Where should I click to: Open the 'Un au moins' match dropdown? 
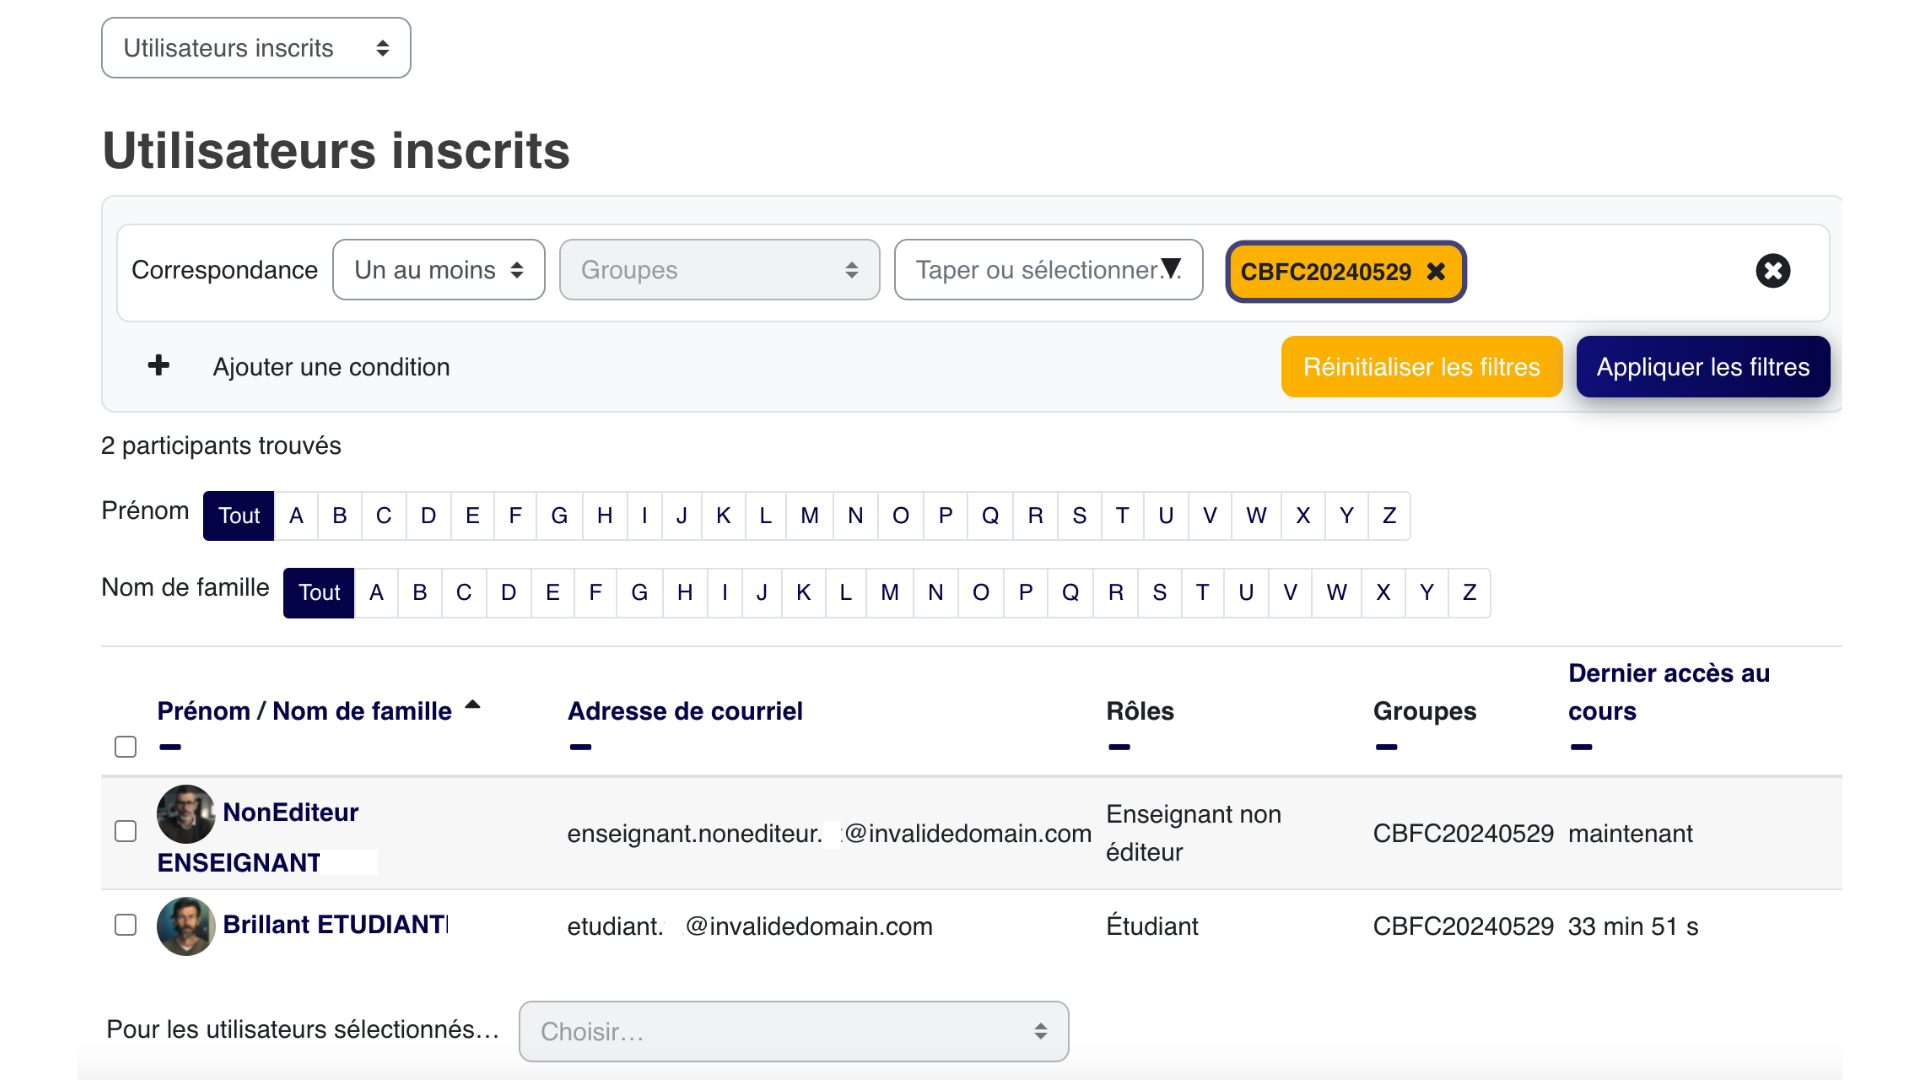(x=438, y=270)
